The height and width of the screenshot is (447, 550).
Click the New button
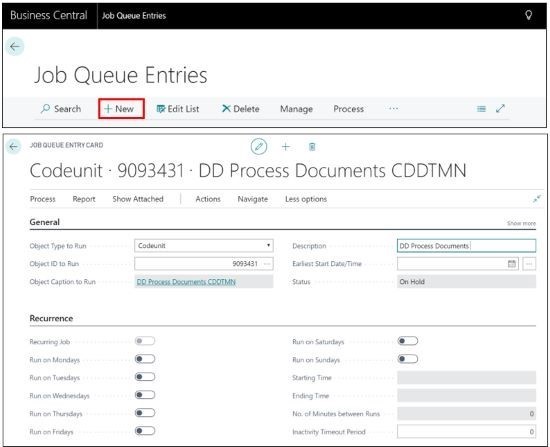point(121,109)
